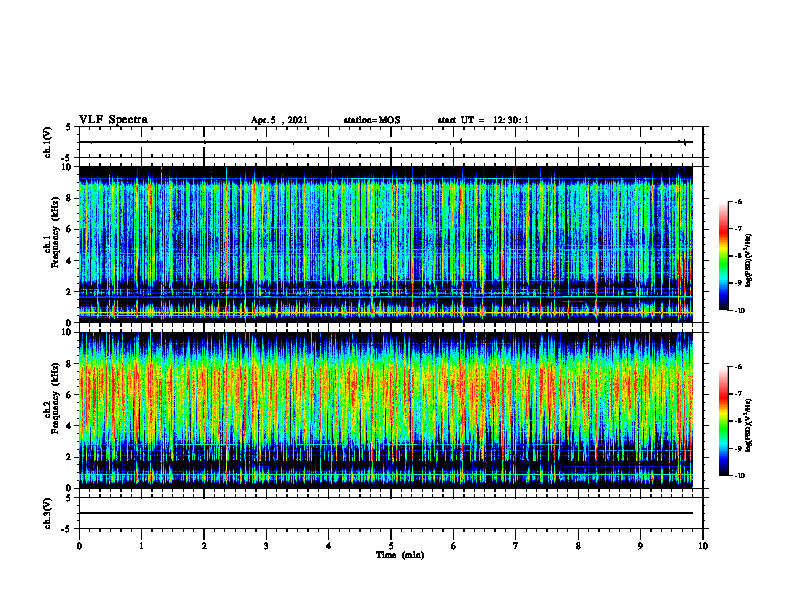Click the "-10" tick on ch.1 colorbar
The image size is (792, 612).
[739, 311]
